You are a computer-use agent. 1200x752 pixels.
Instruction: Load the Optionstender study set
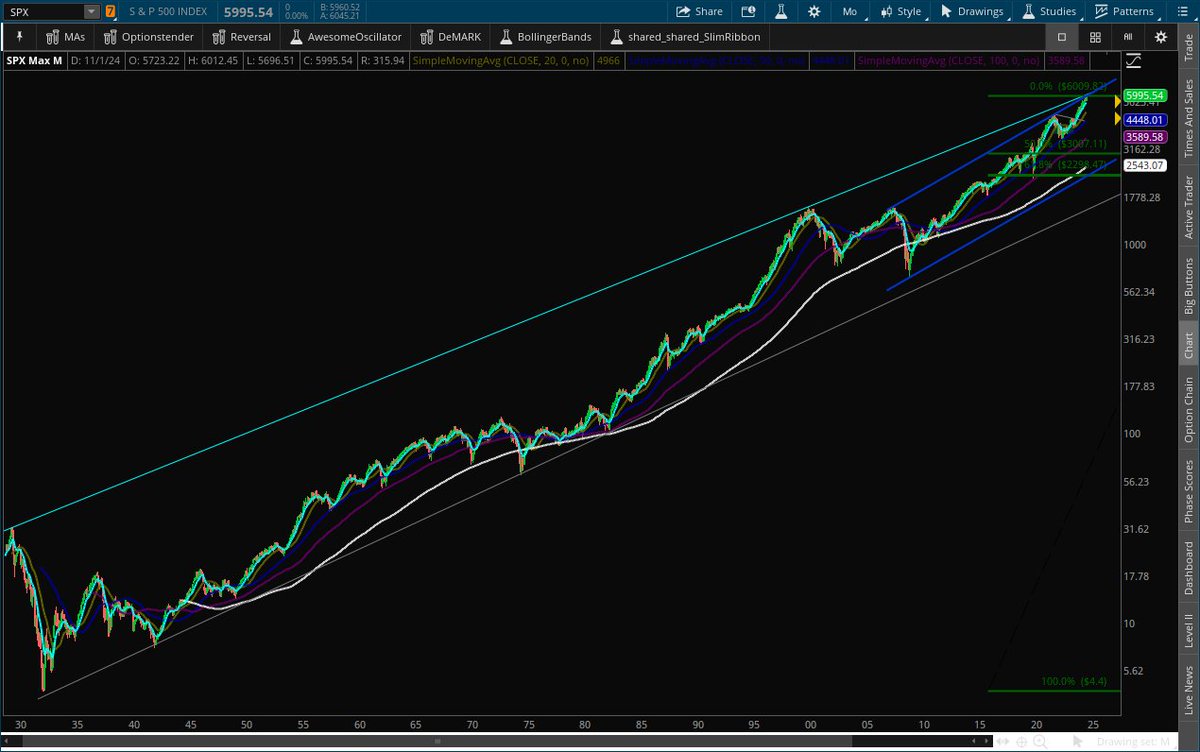click(x=148, y=37)
